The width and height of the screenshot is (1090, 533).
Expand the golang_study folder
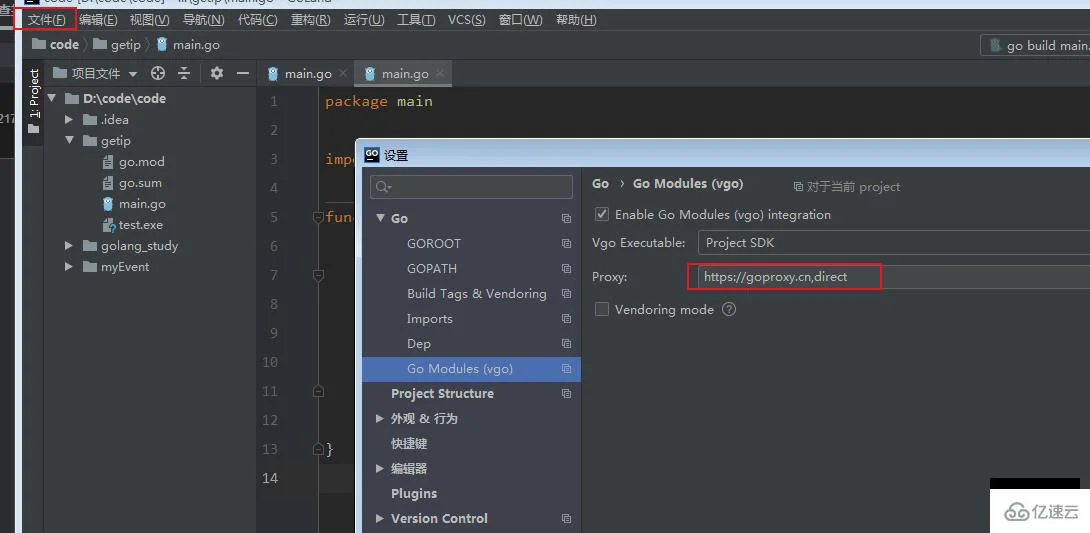pyautogui.click(x=69, y=245)
